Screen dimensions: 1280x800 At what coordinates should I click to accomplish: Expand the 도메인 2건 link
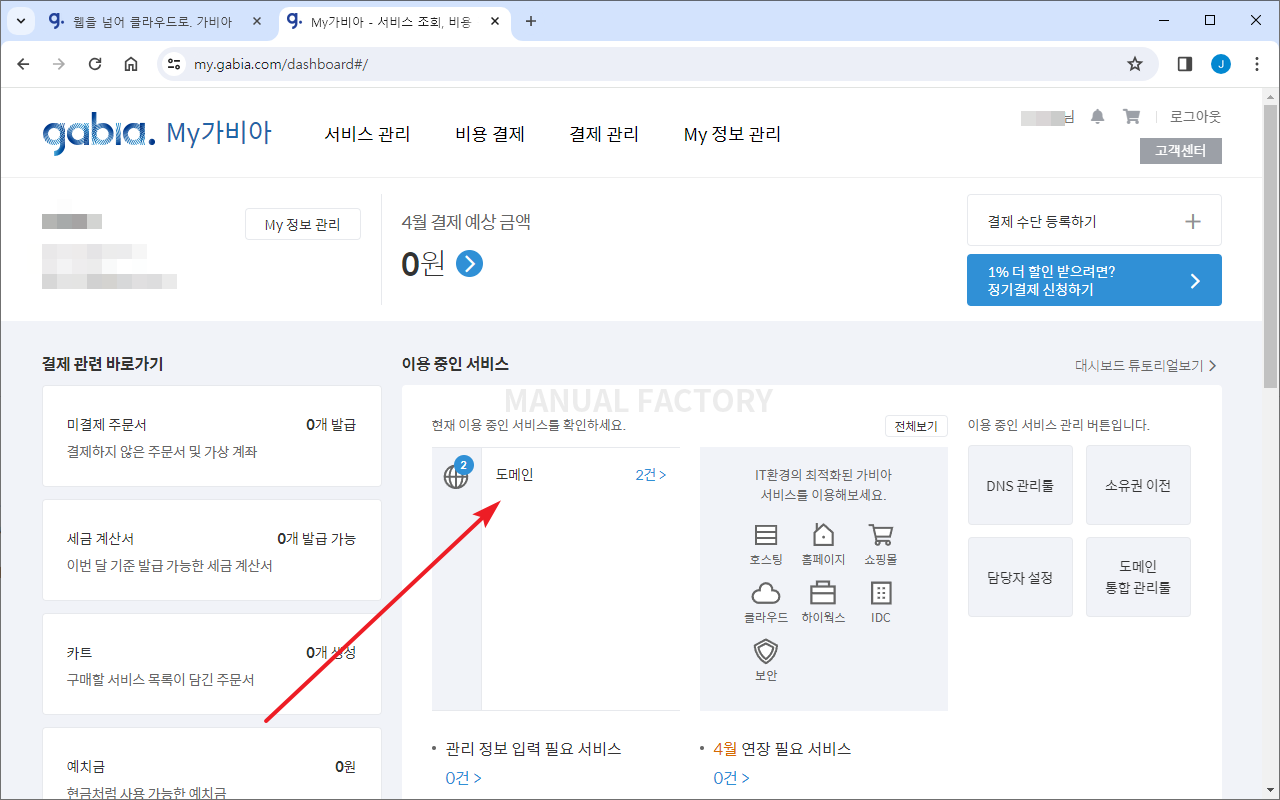click(x=651, y=475)
